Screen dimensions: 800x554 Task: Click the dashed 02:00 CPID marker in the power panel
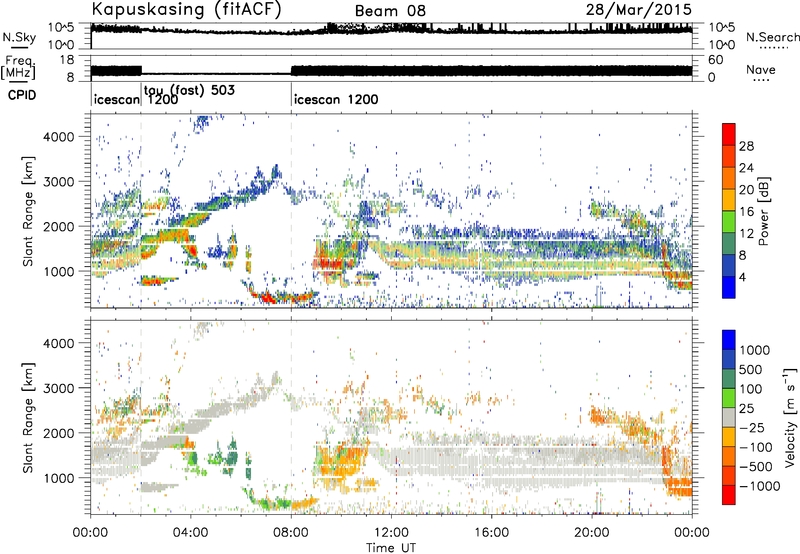(x=141, y=211)
